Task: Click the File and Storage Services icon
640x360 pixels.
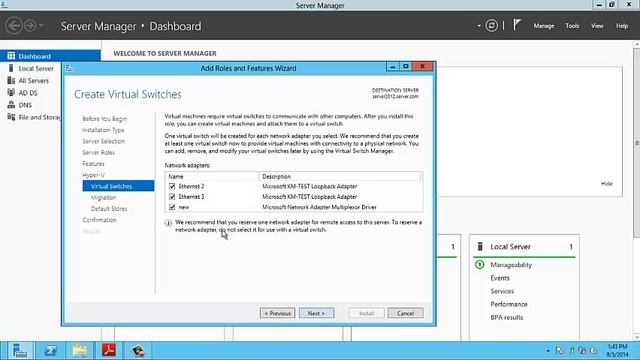Action: click(11, 117)
